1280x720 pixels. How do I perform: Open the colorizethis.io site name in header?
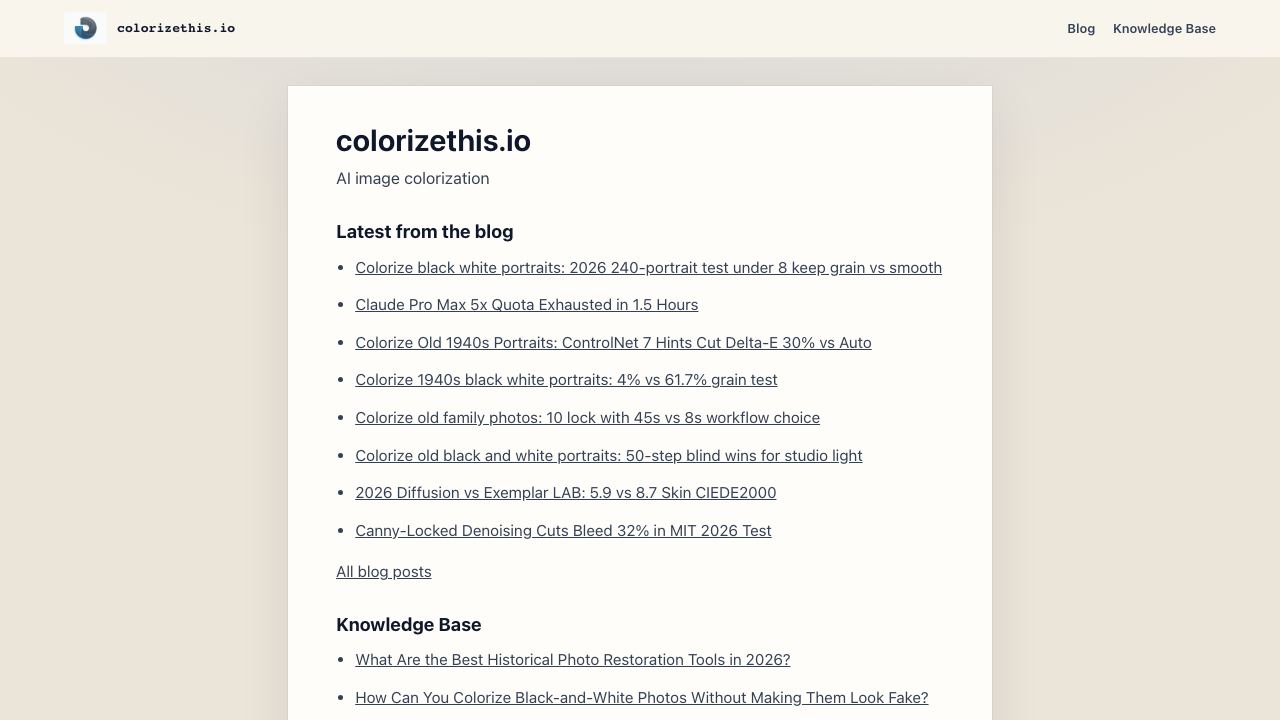click(176, 28)
